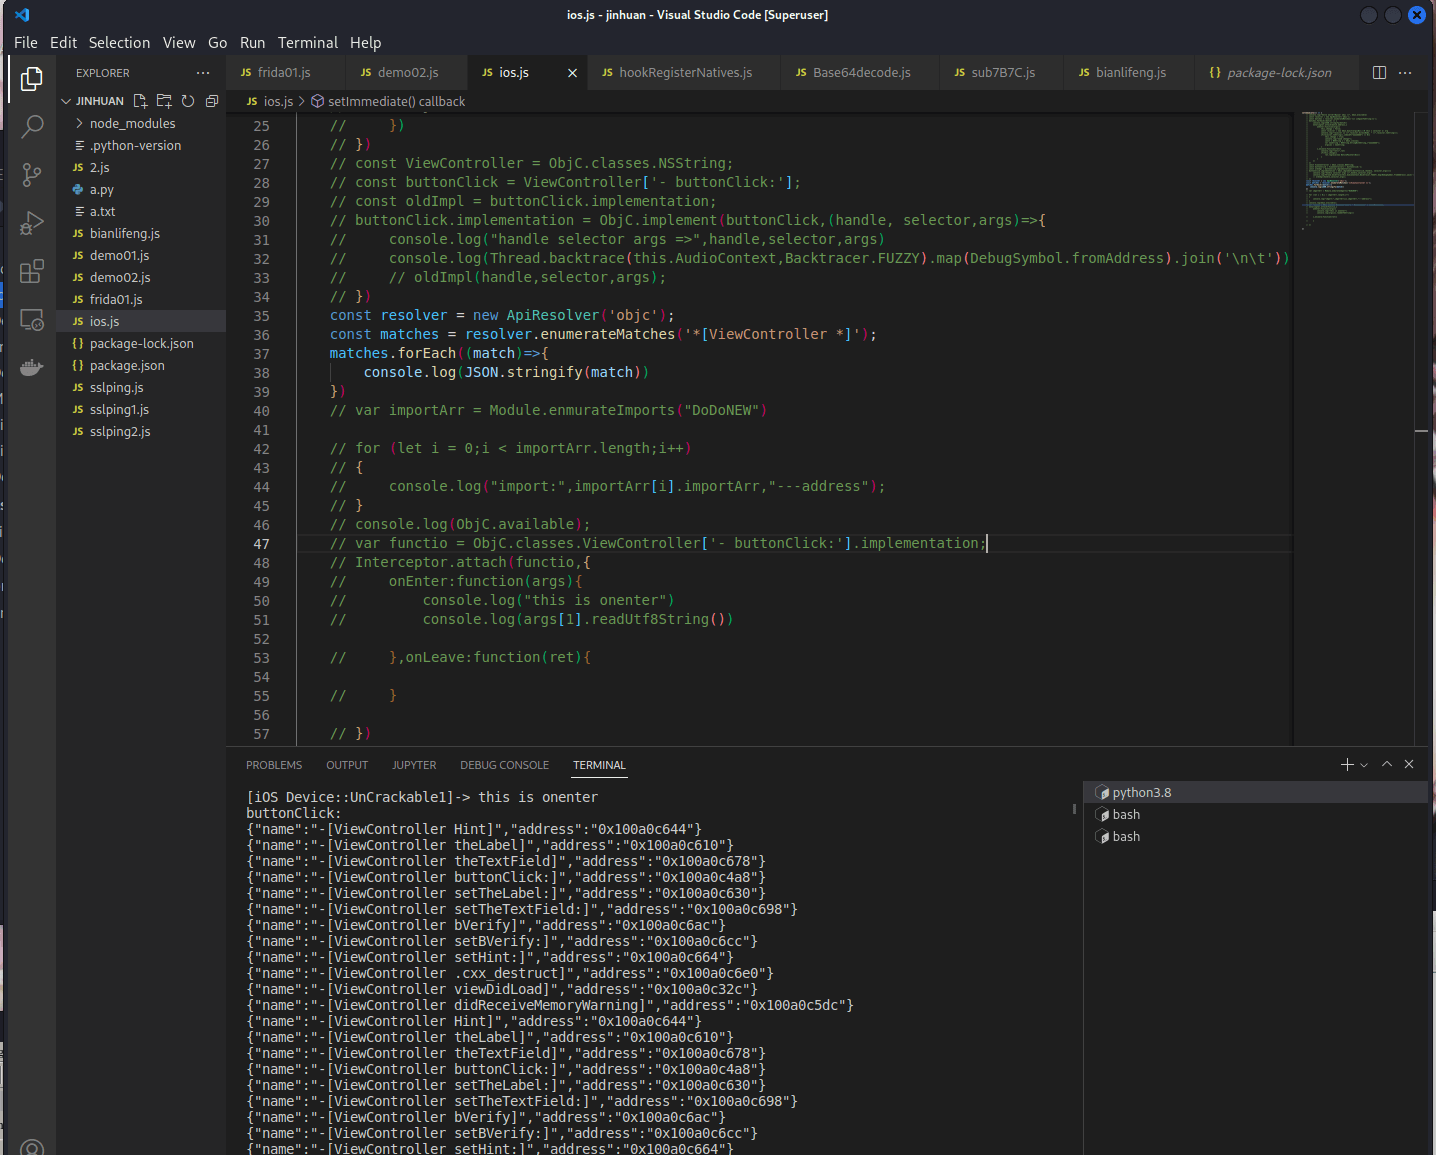Open the Run menu
Image resolution: width=1436 pixels, height=1155 pixels.
coord(252,43)
